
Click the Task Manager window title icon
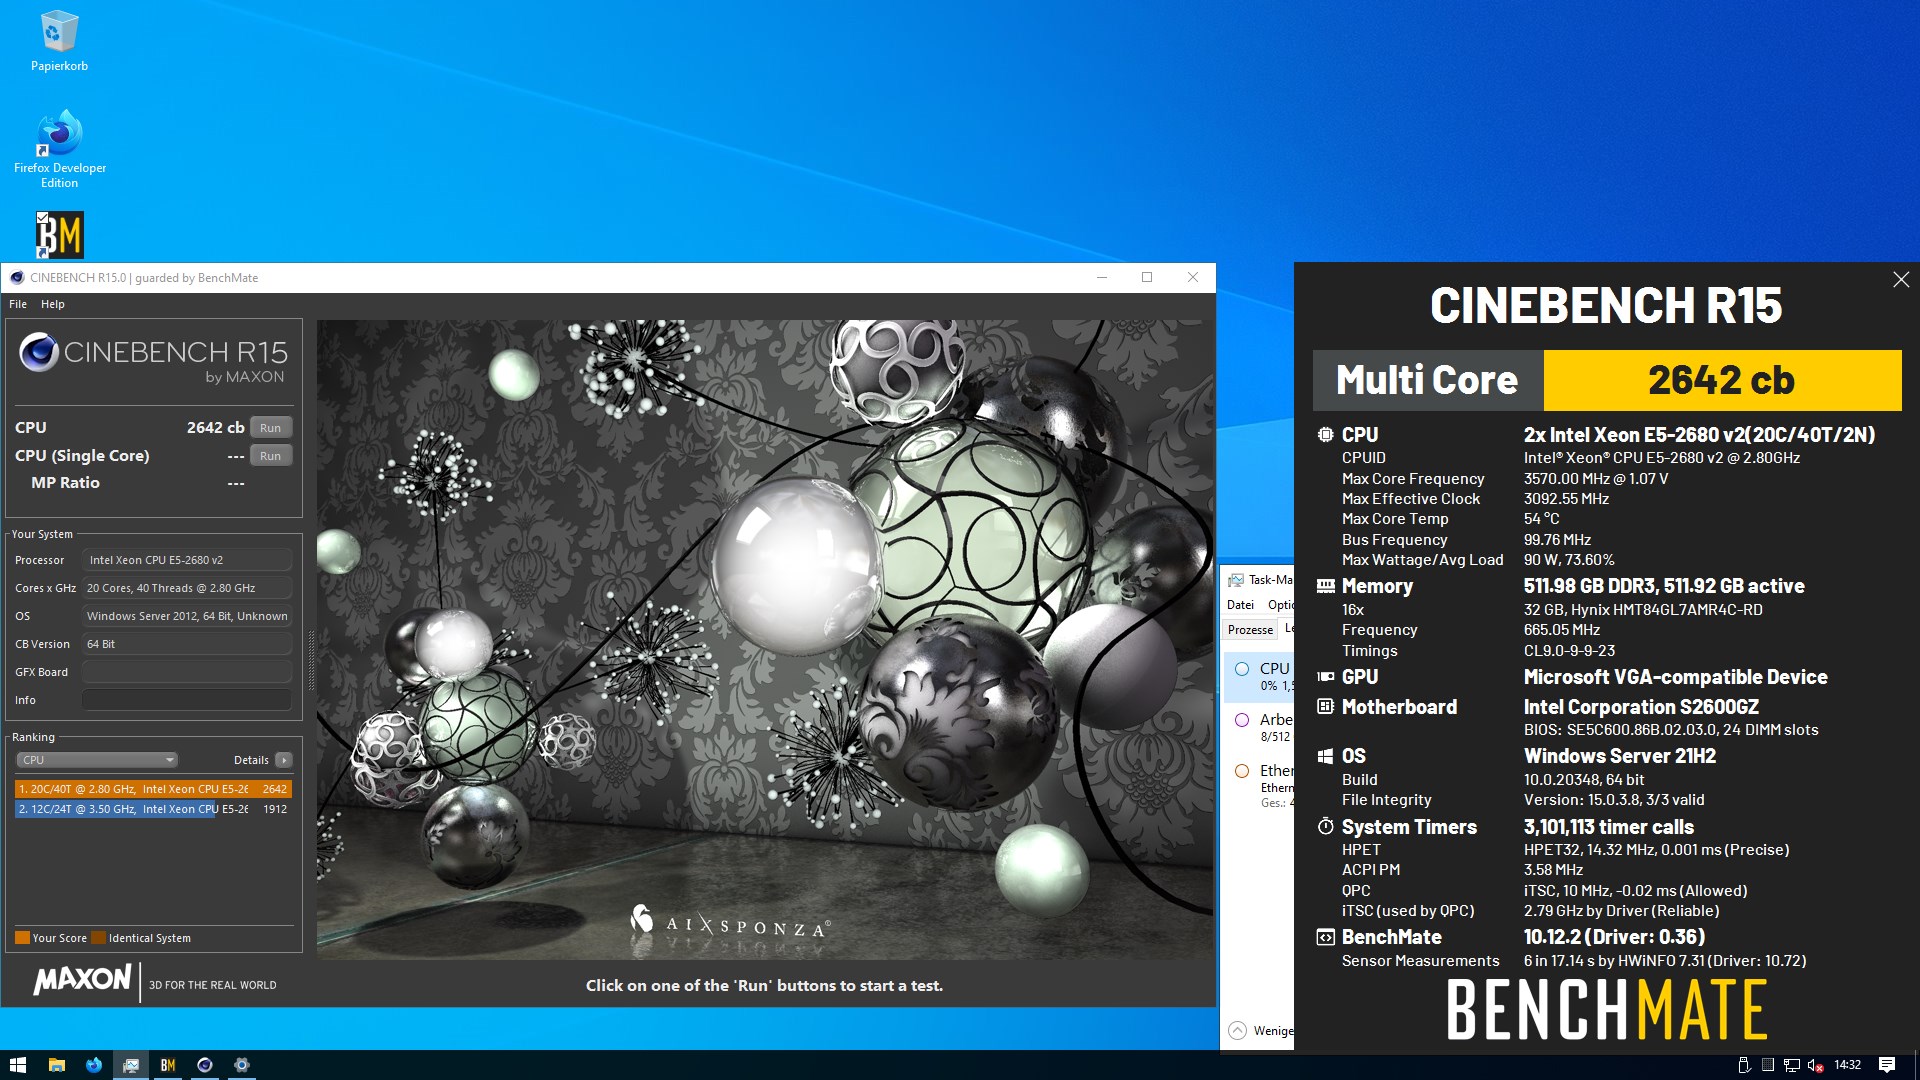tap(1236, 580)
